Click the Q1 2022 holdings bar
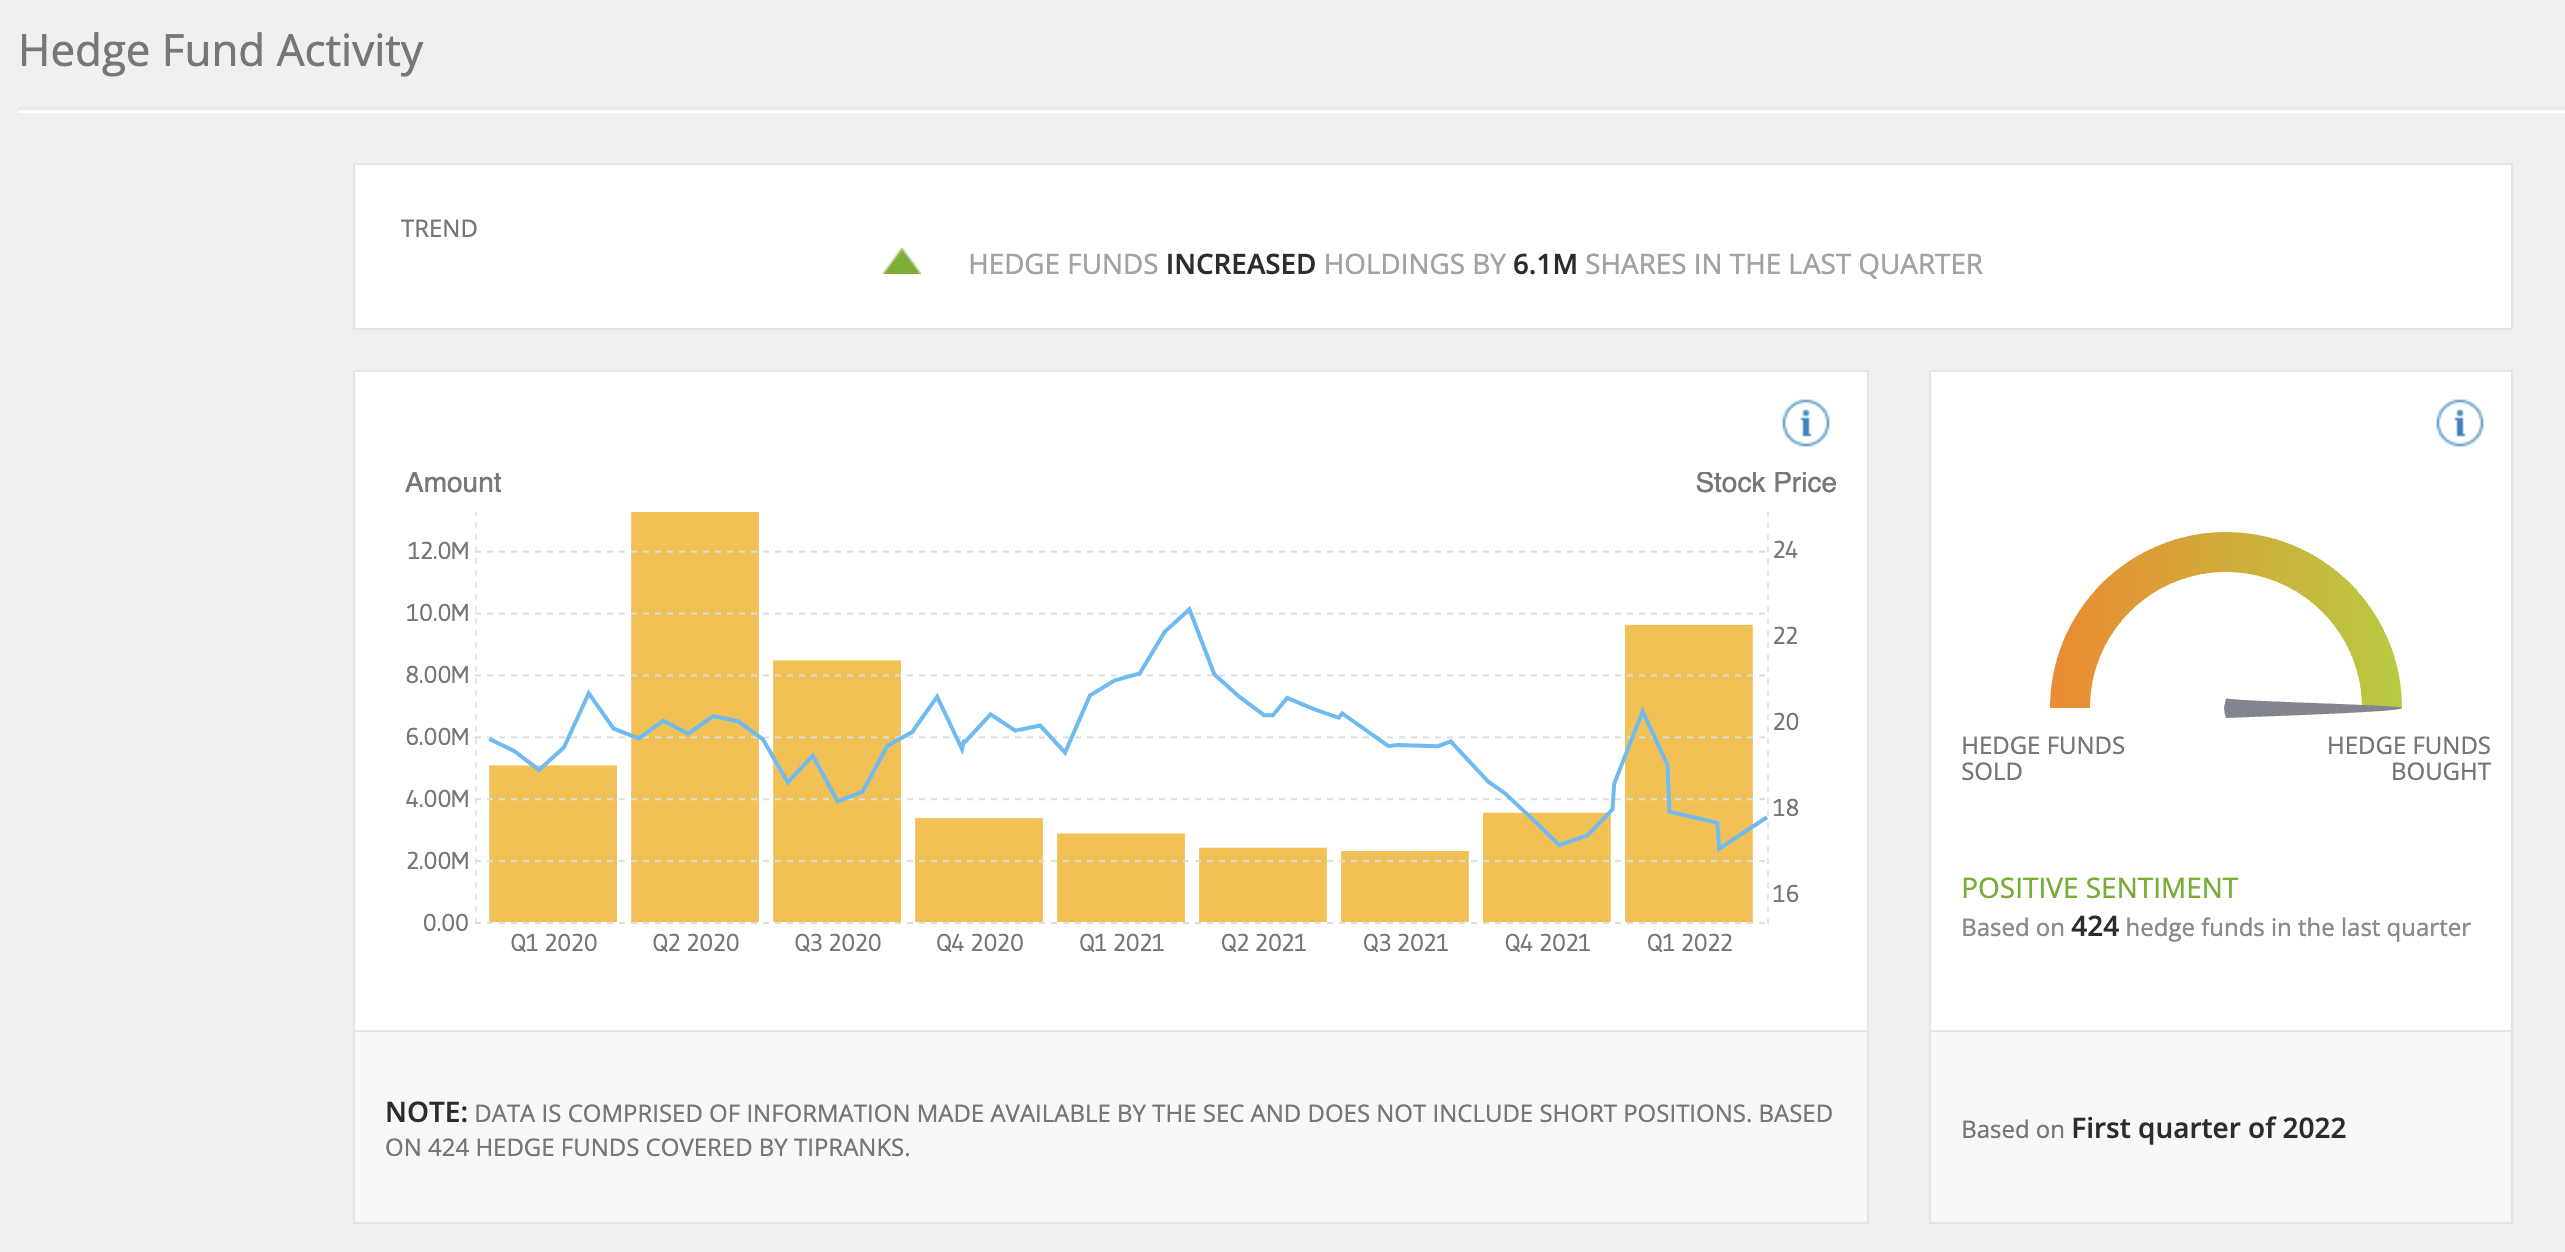The width and height of the screenshot is (2565, 1252). 1689,773
